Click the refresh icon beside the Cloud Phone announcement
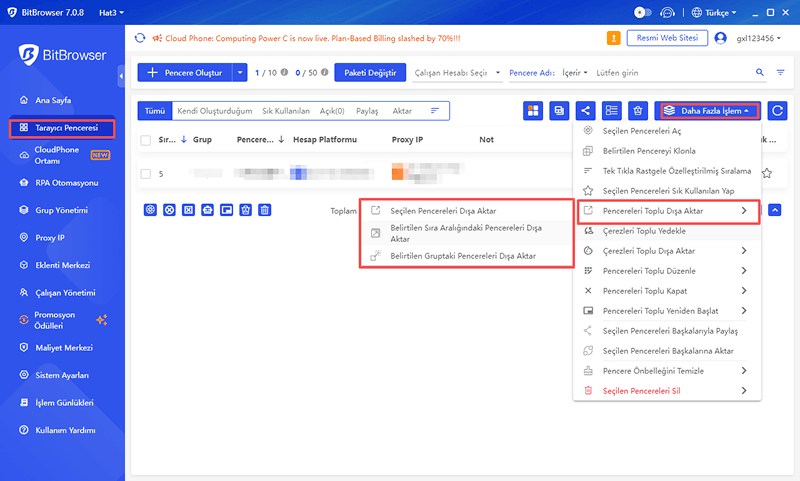 coord(141,38)
